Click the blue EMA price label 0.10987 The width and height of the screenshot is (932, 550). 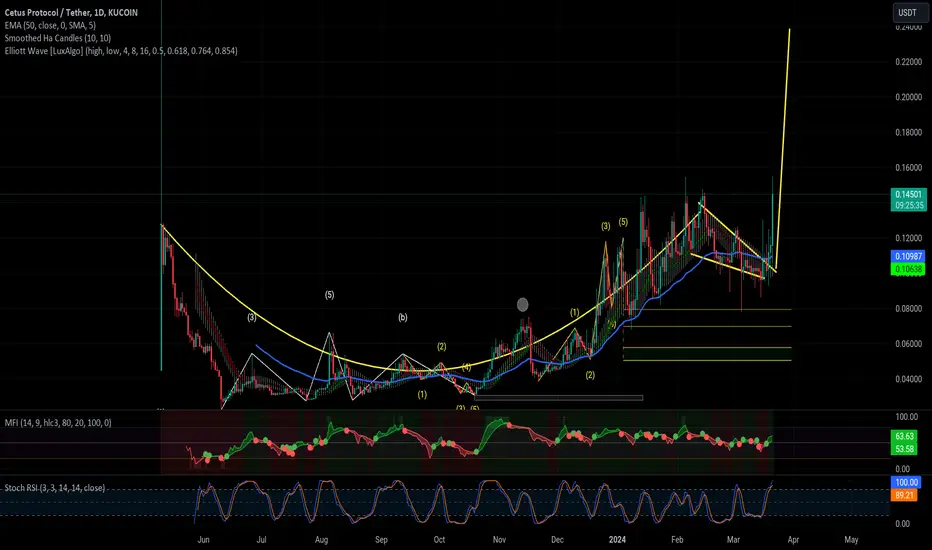[x=908, y=256]
